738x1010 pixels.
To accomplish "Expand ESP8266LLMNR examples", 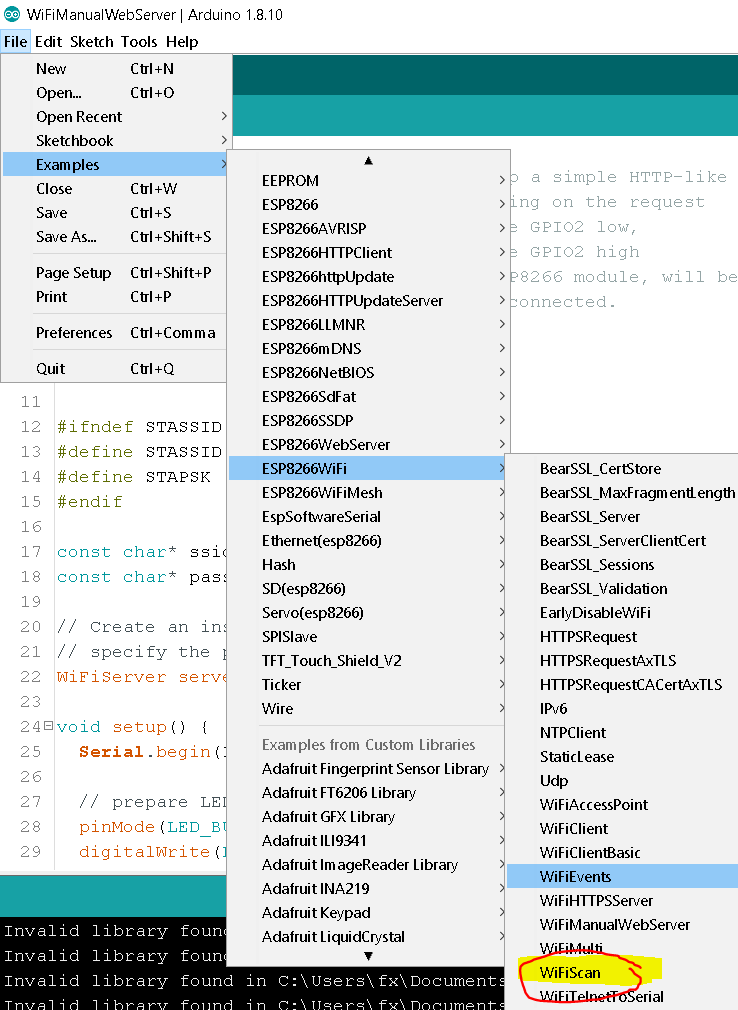I will (x=368, y=324).
